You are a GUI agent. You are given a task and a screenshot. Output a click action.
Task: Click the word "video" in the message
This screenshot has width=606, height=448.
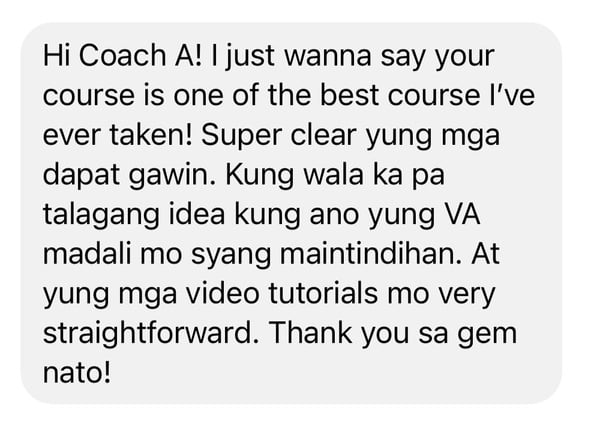222,294
